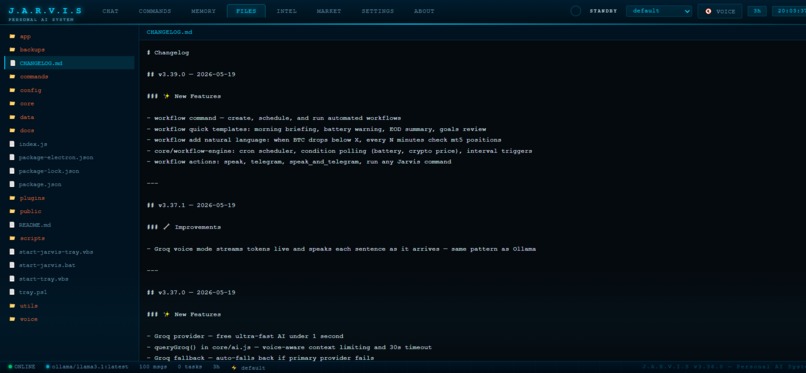Click the voice folder icon
Screen dimensions: 806x373
point(12,319)
